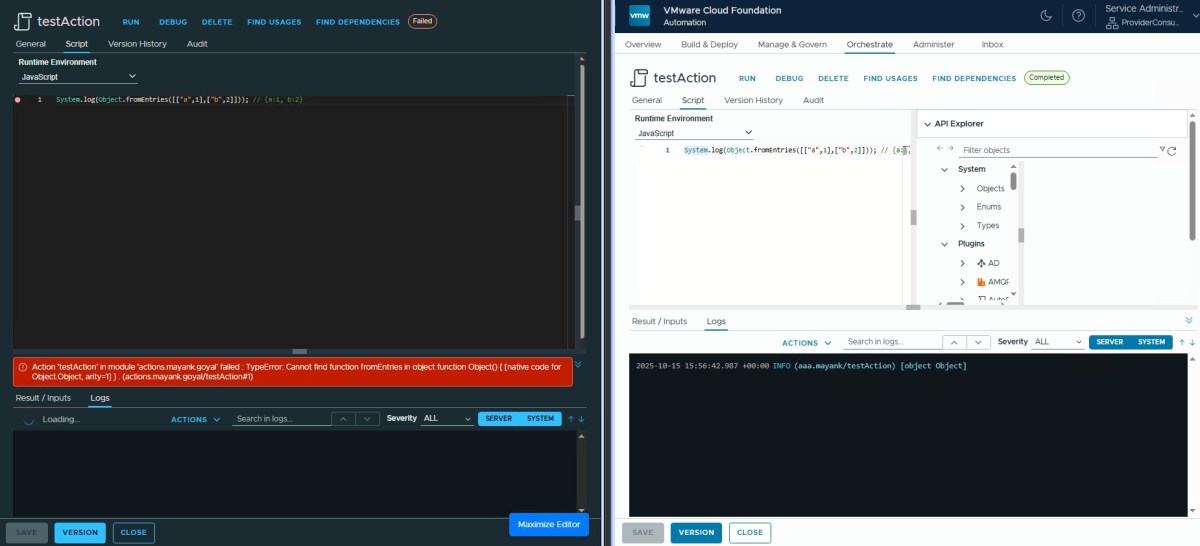Click sort descending arrow in light logs
Viewport: 1200px width, 546px height.
point(1191,342)
